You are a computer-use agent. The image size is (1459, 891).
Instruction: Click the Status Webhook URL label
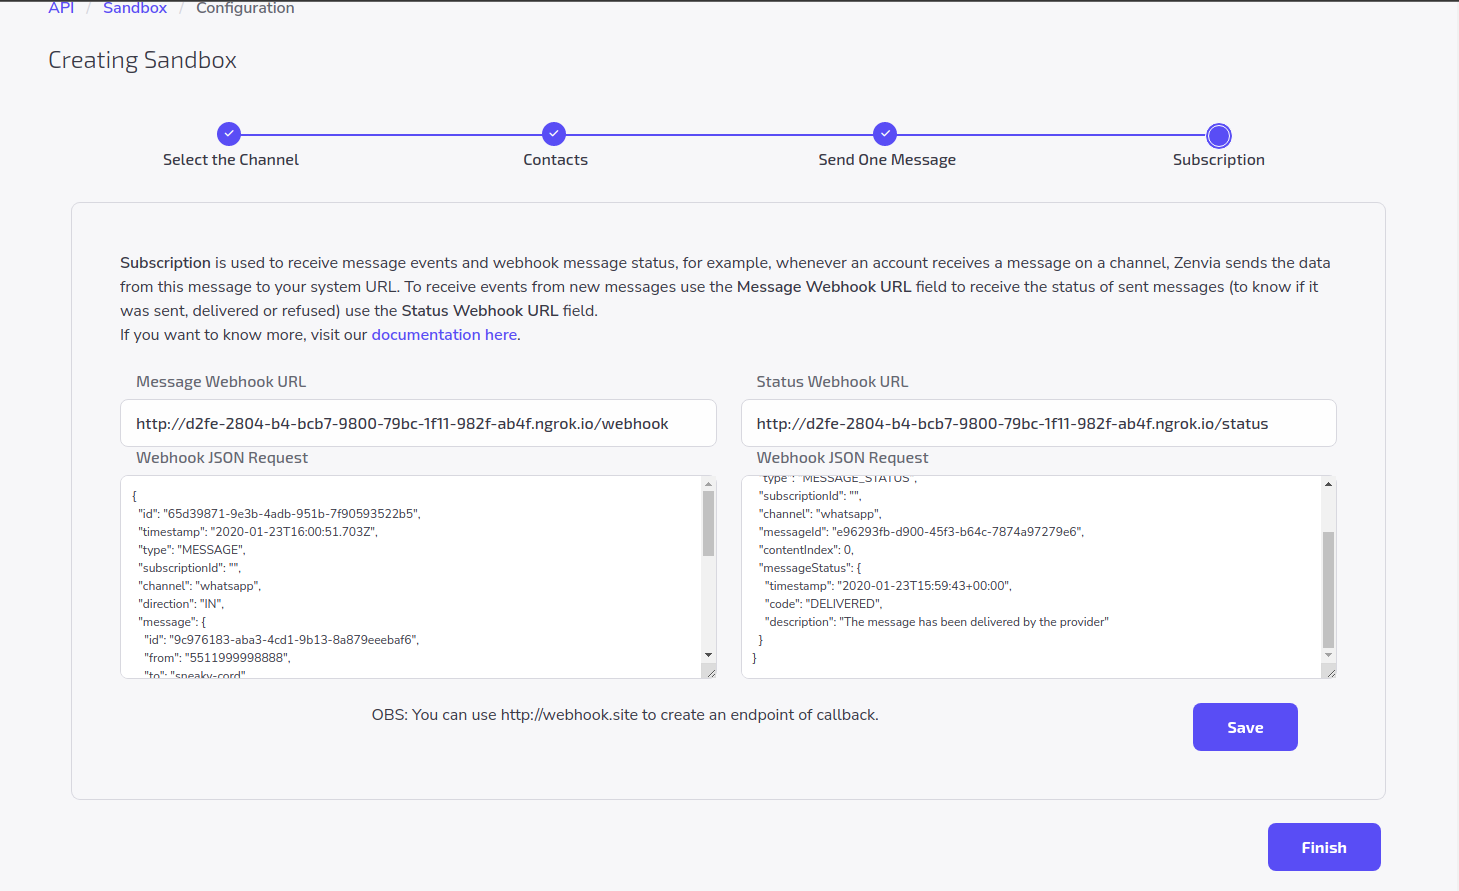click(x=832, y=382)
